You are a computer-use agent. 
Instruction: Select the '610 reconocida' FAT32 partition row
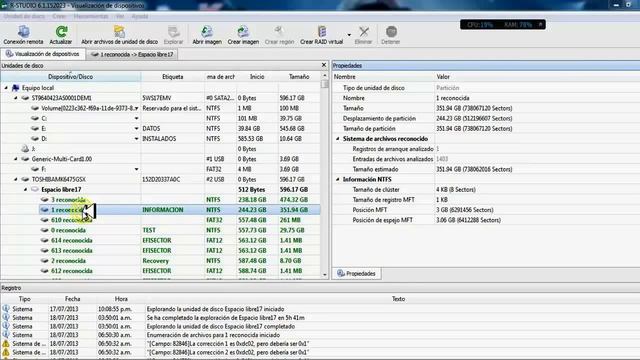[x=180, y=220]
